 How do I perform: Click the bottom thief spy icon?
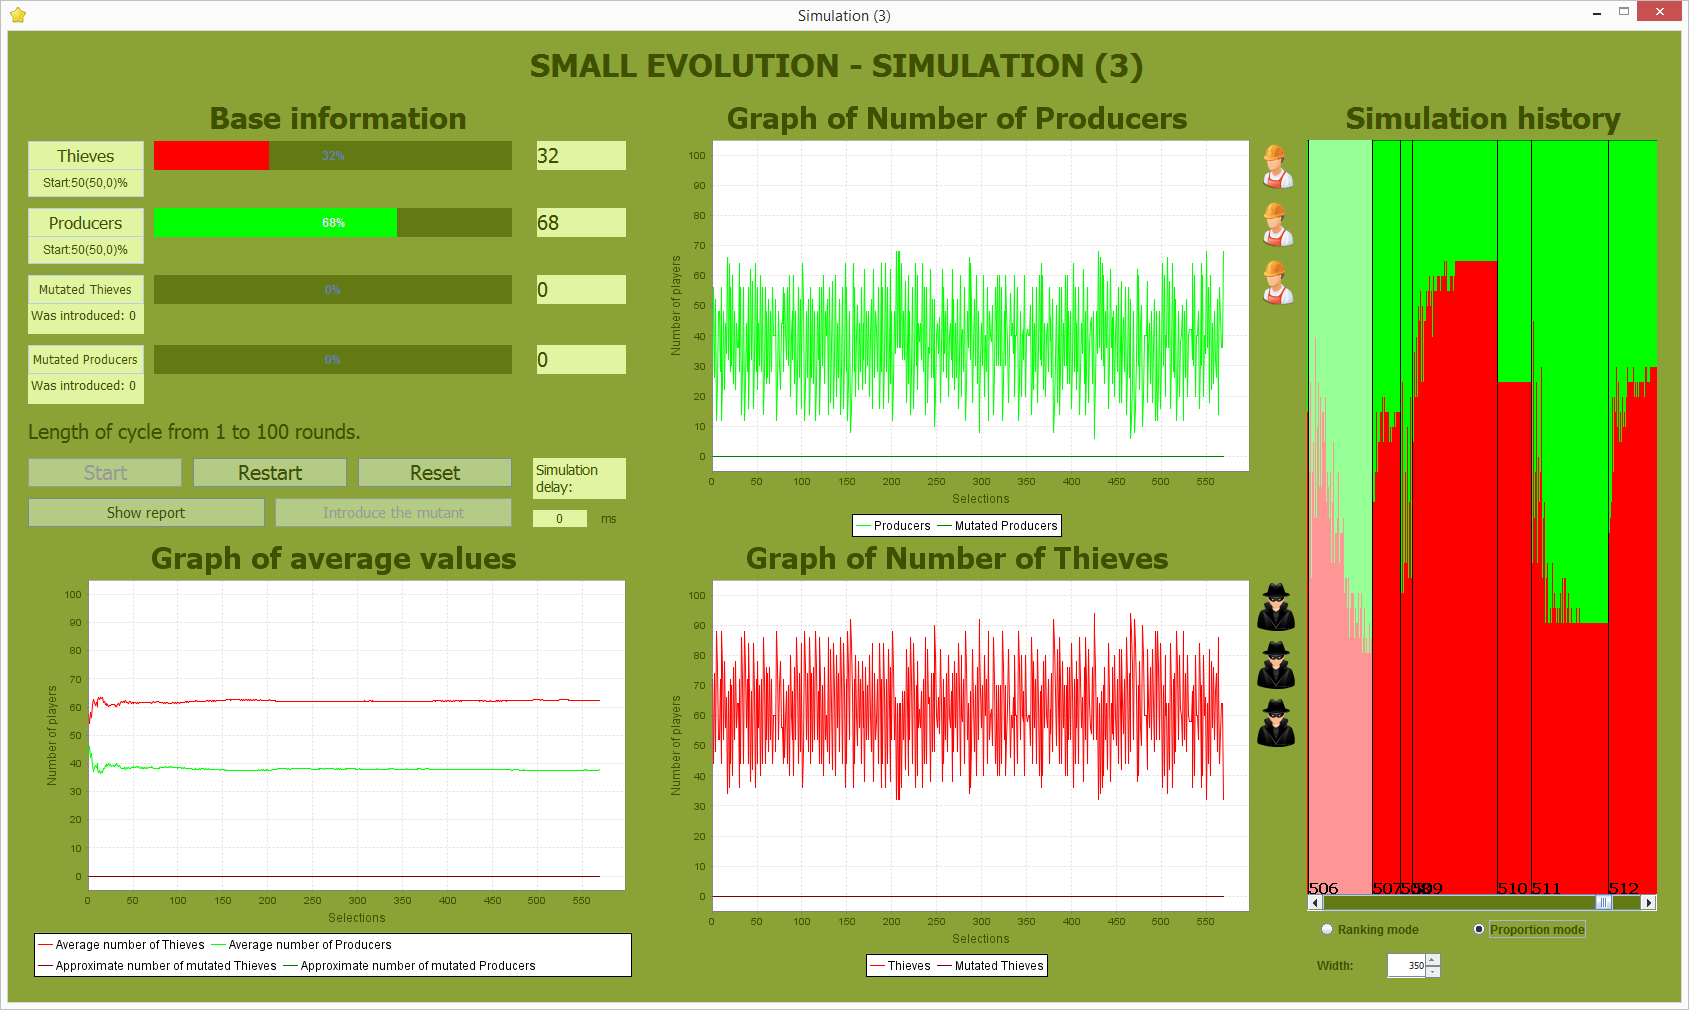click(x=1276, y=723)
